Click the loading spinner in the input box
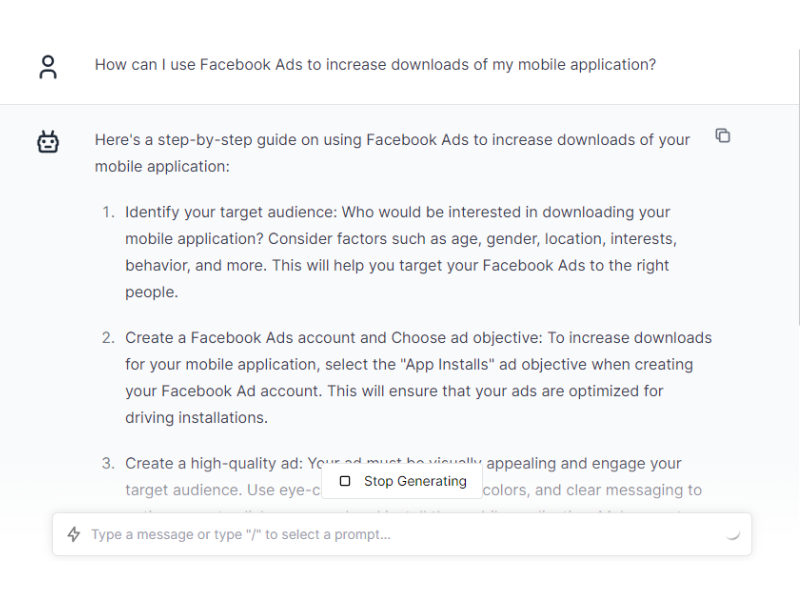Screen dimensions: 800x600 [x=733, y=534]
